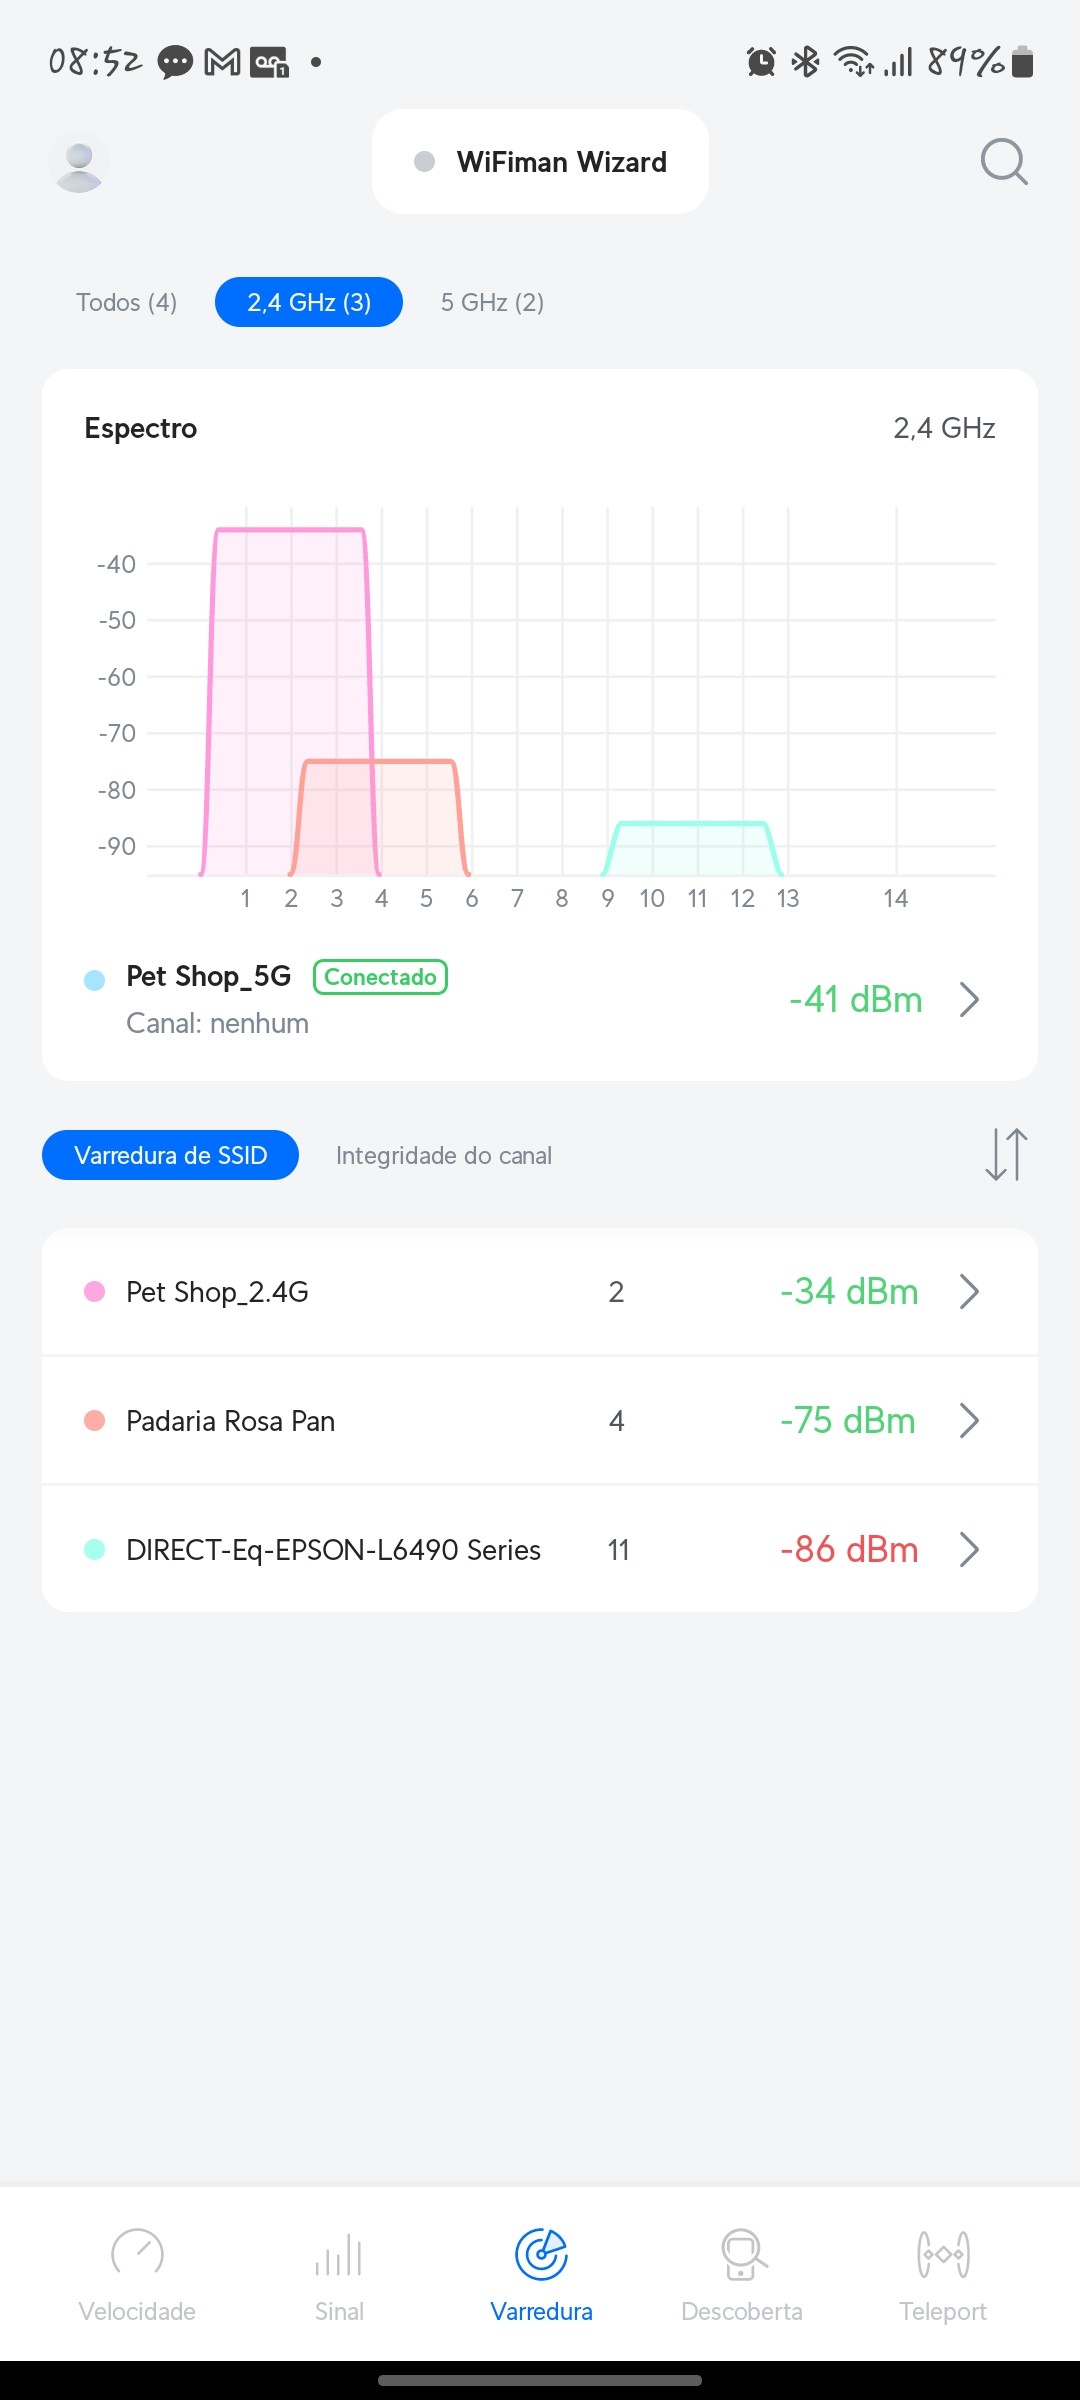Expand Pet Shop_2.4G details chevron

tap(968, 1291)
